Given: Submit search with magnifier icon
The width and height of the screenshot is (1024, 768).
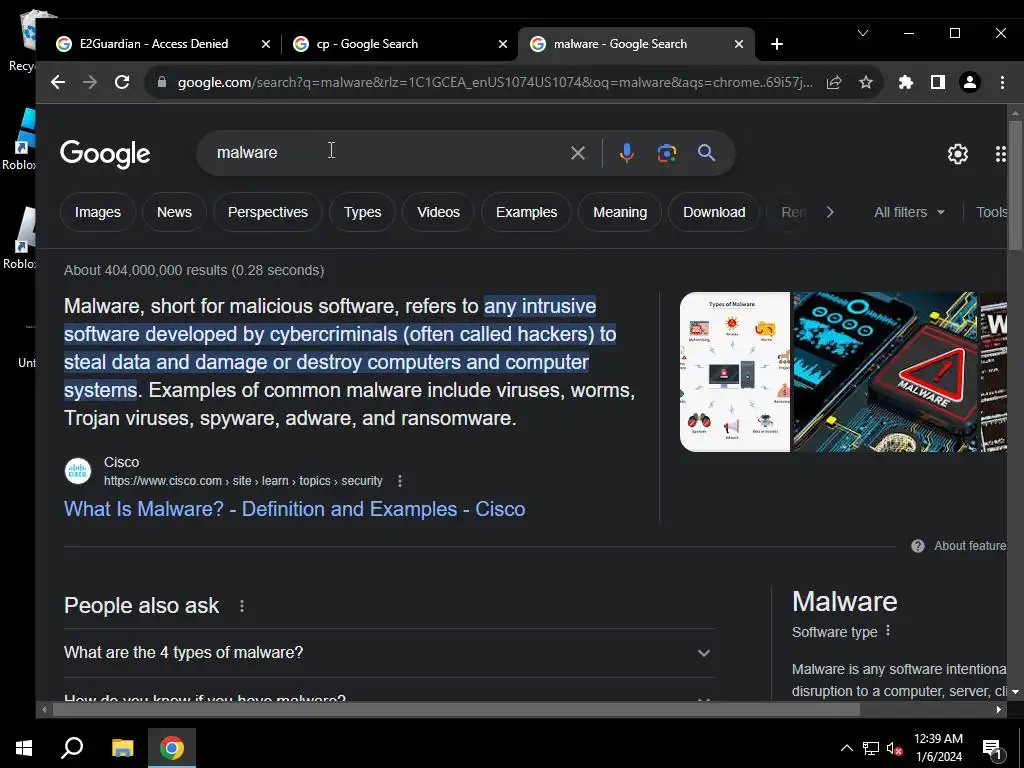Looking at the screenshot, I should (707, 153).
